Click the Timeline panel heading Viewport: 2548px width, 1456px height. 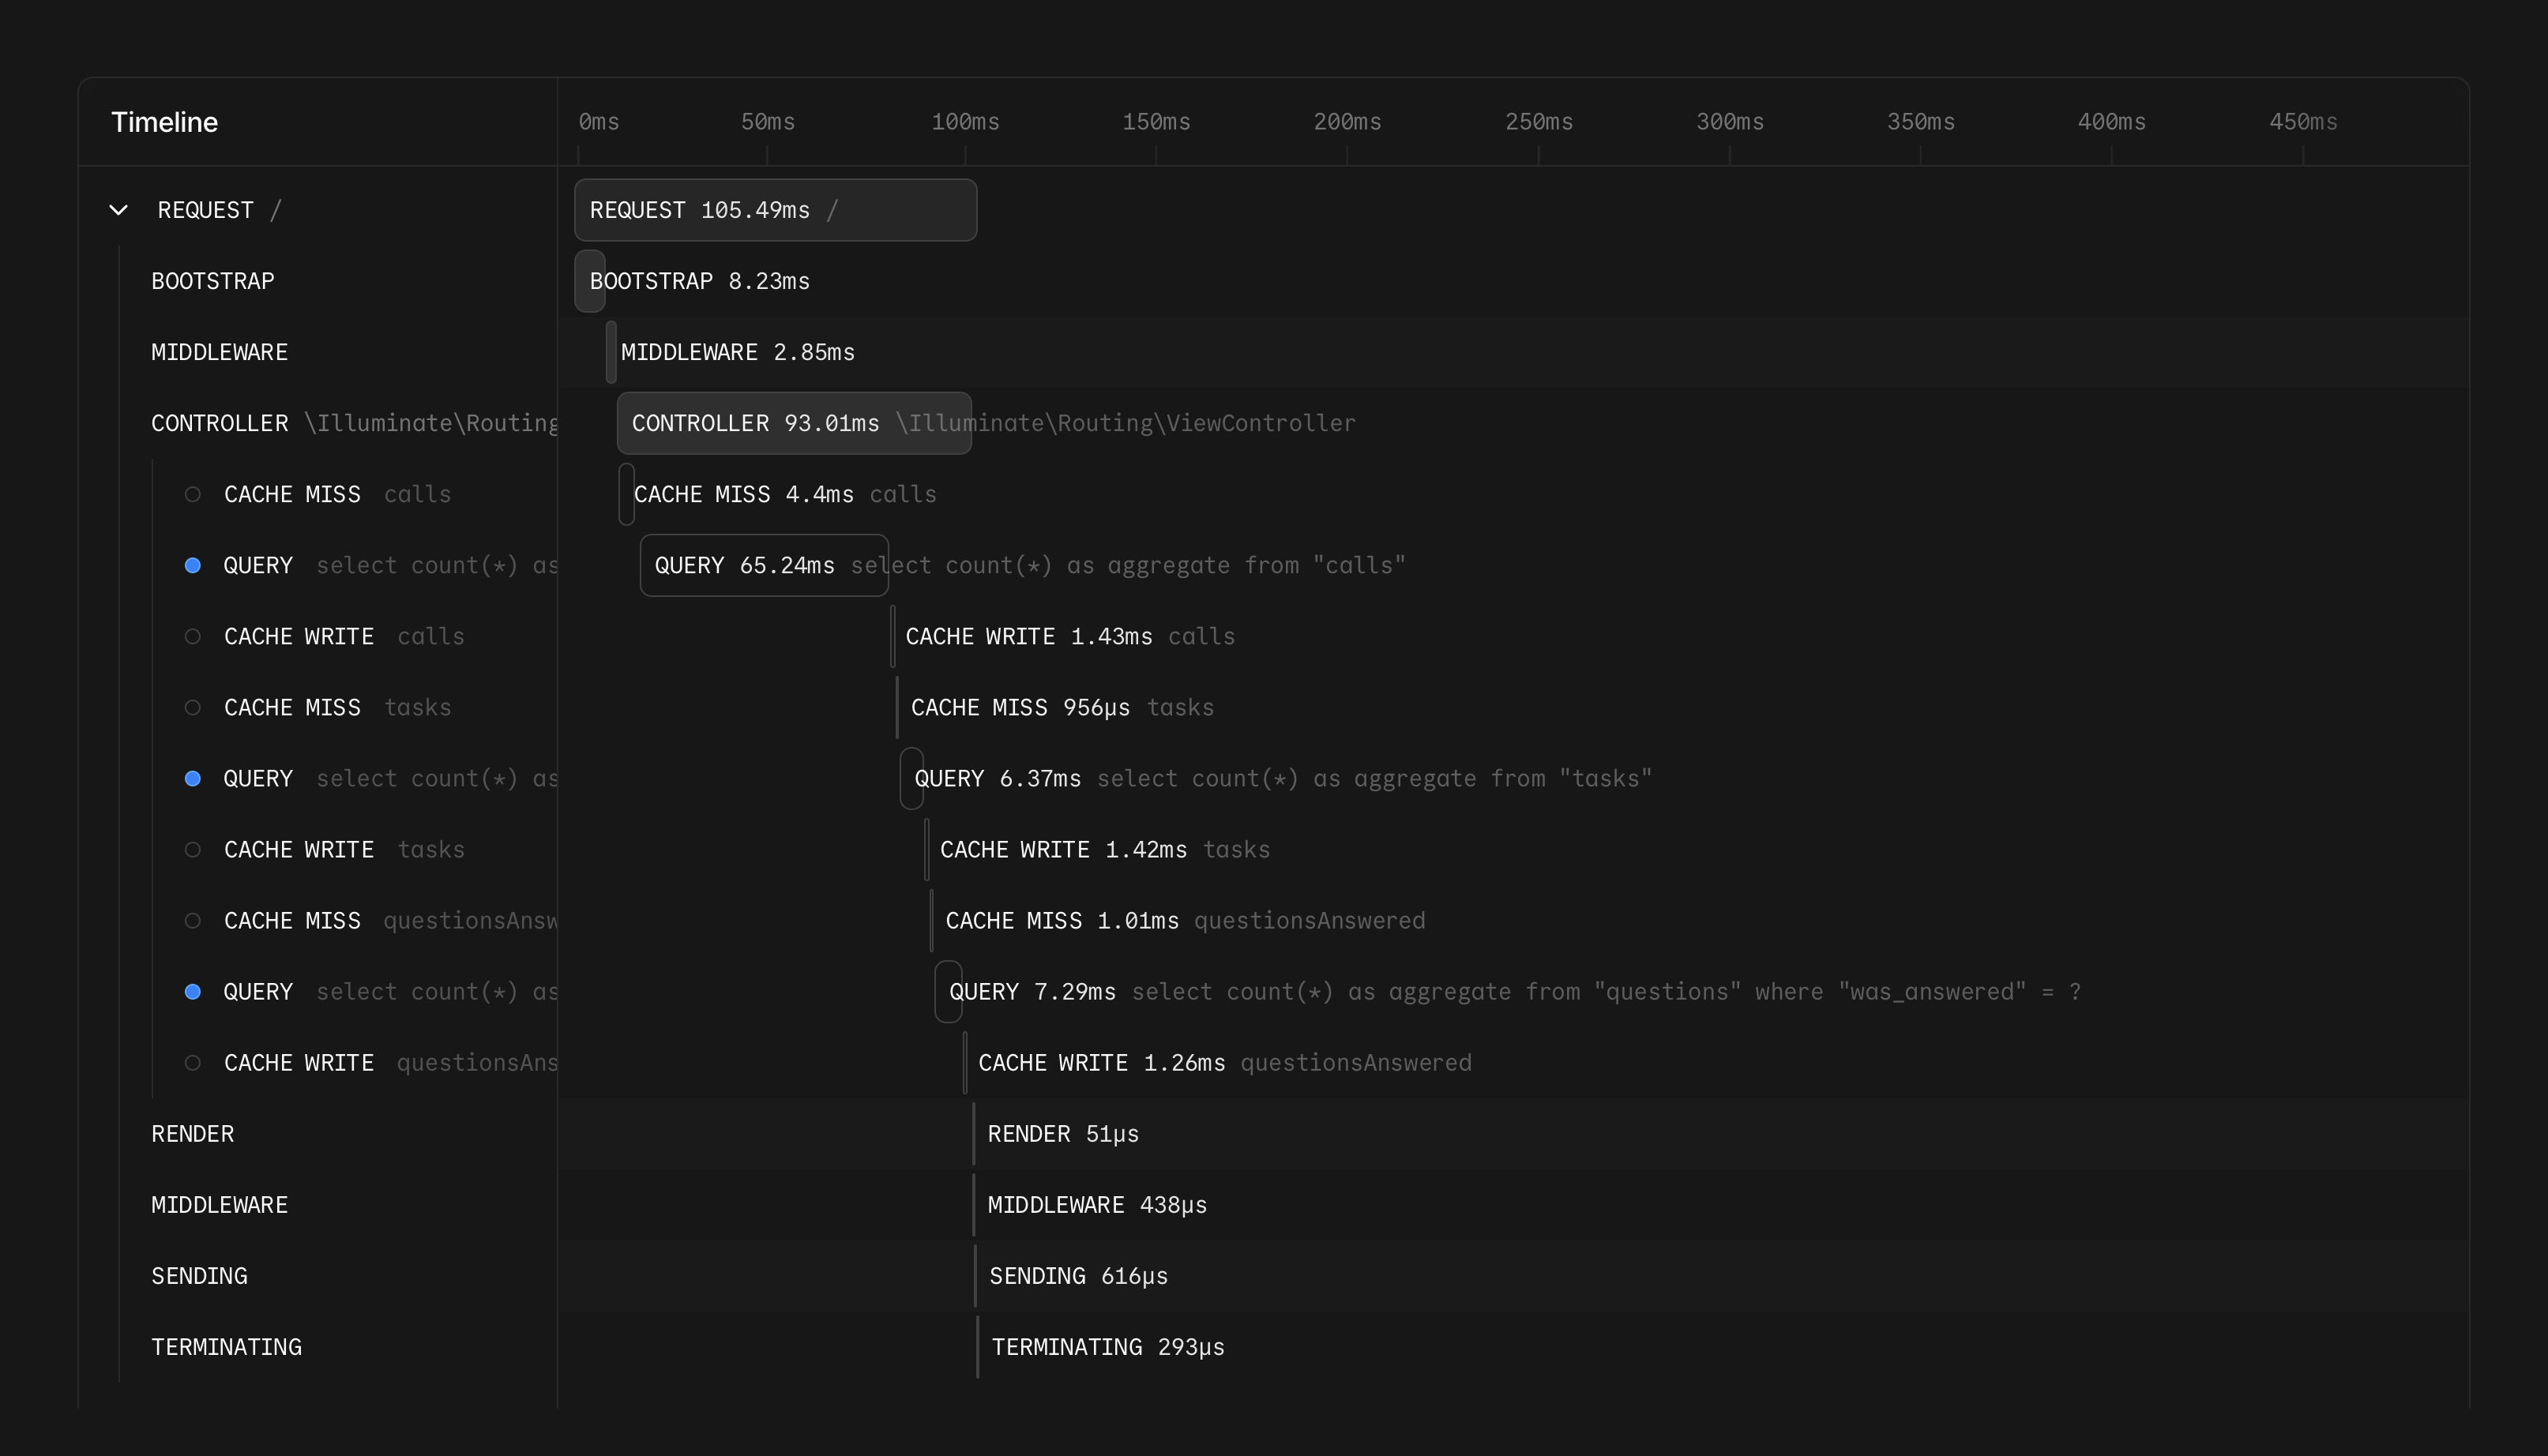pos(164,123)
